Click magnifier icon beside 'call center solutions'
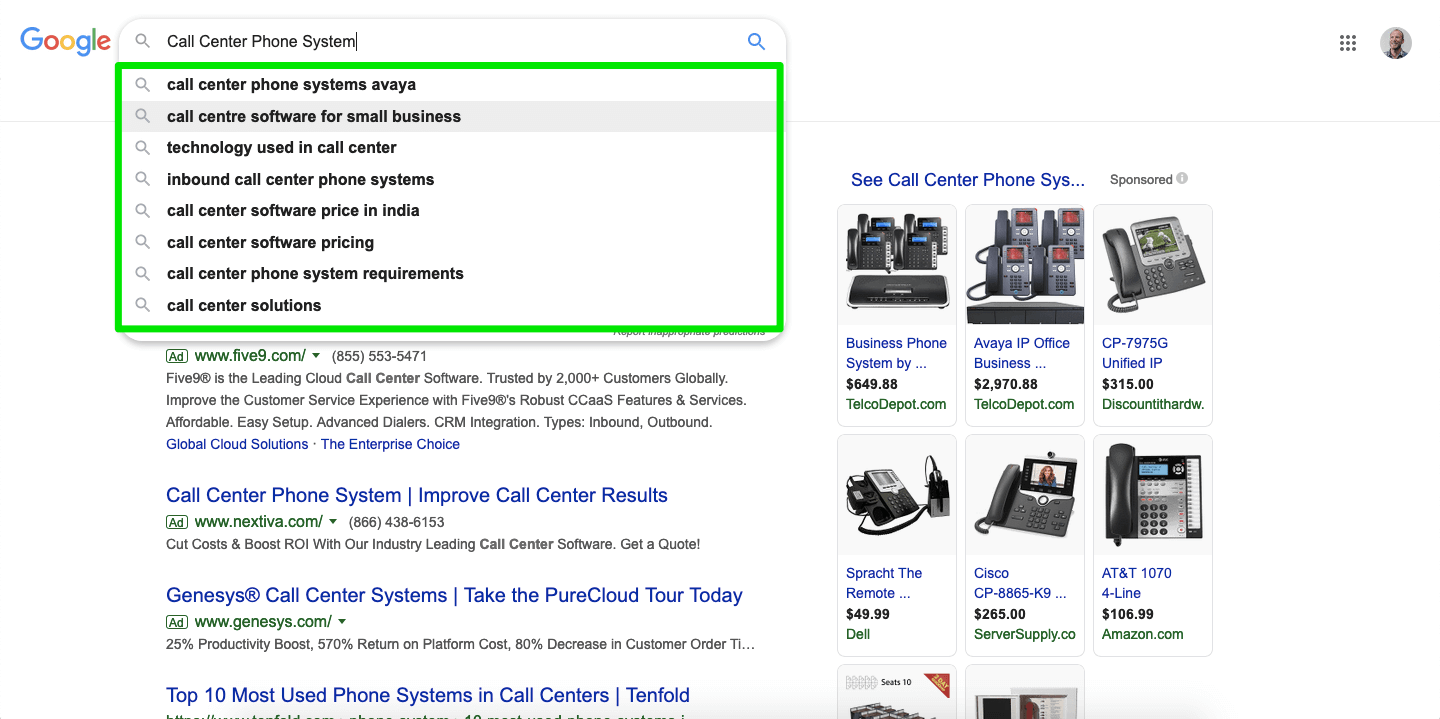The height and width of the screenshot is (719, 1440). [x=143, y=305]
